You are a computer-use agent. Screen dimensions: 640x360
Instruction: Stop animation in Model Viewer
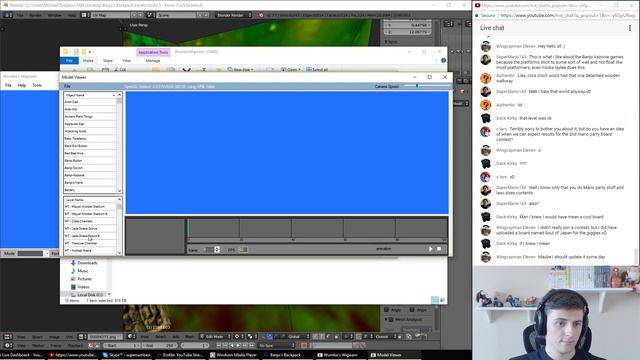tap(439, 249)
